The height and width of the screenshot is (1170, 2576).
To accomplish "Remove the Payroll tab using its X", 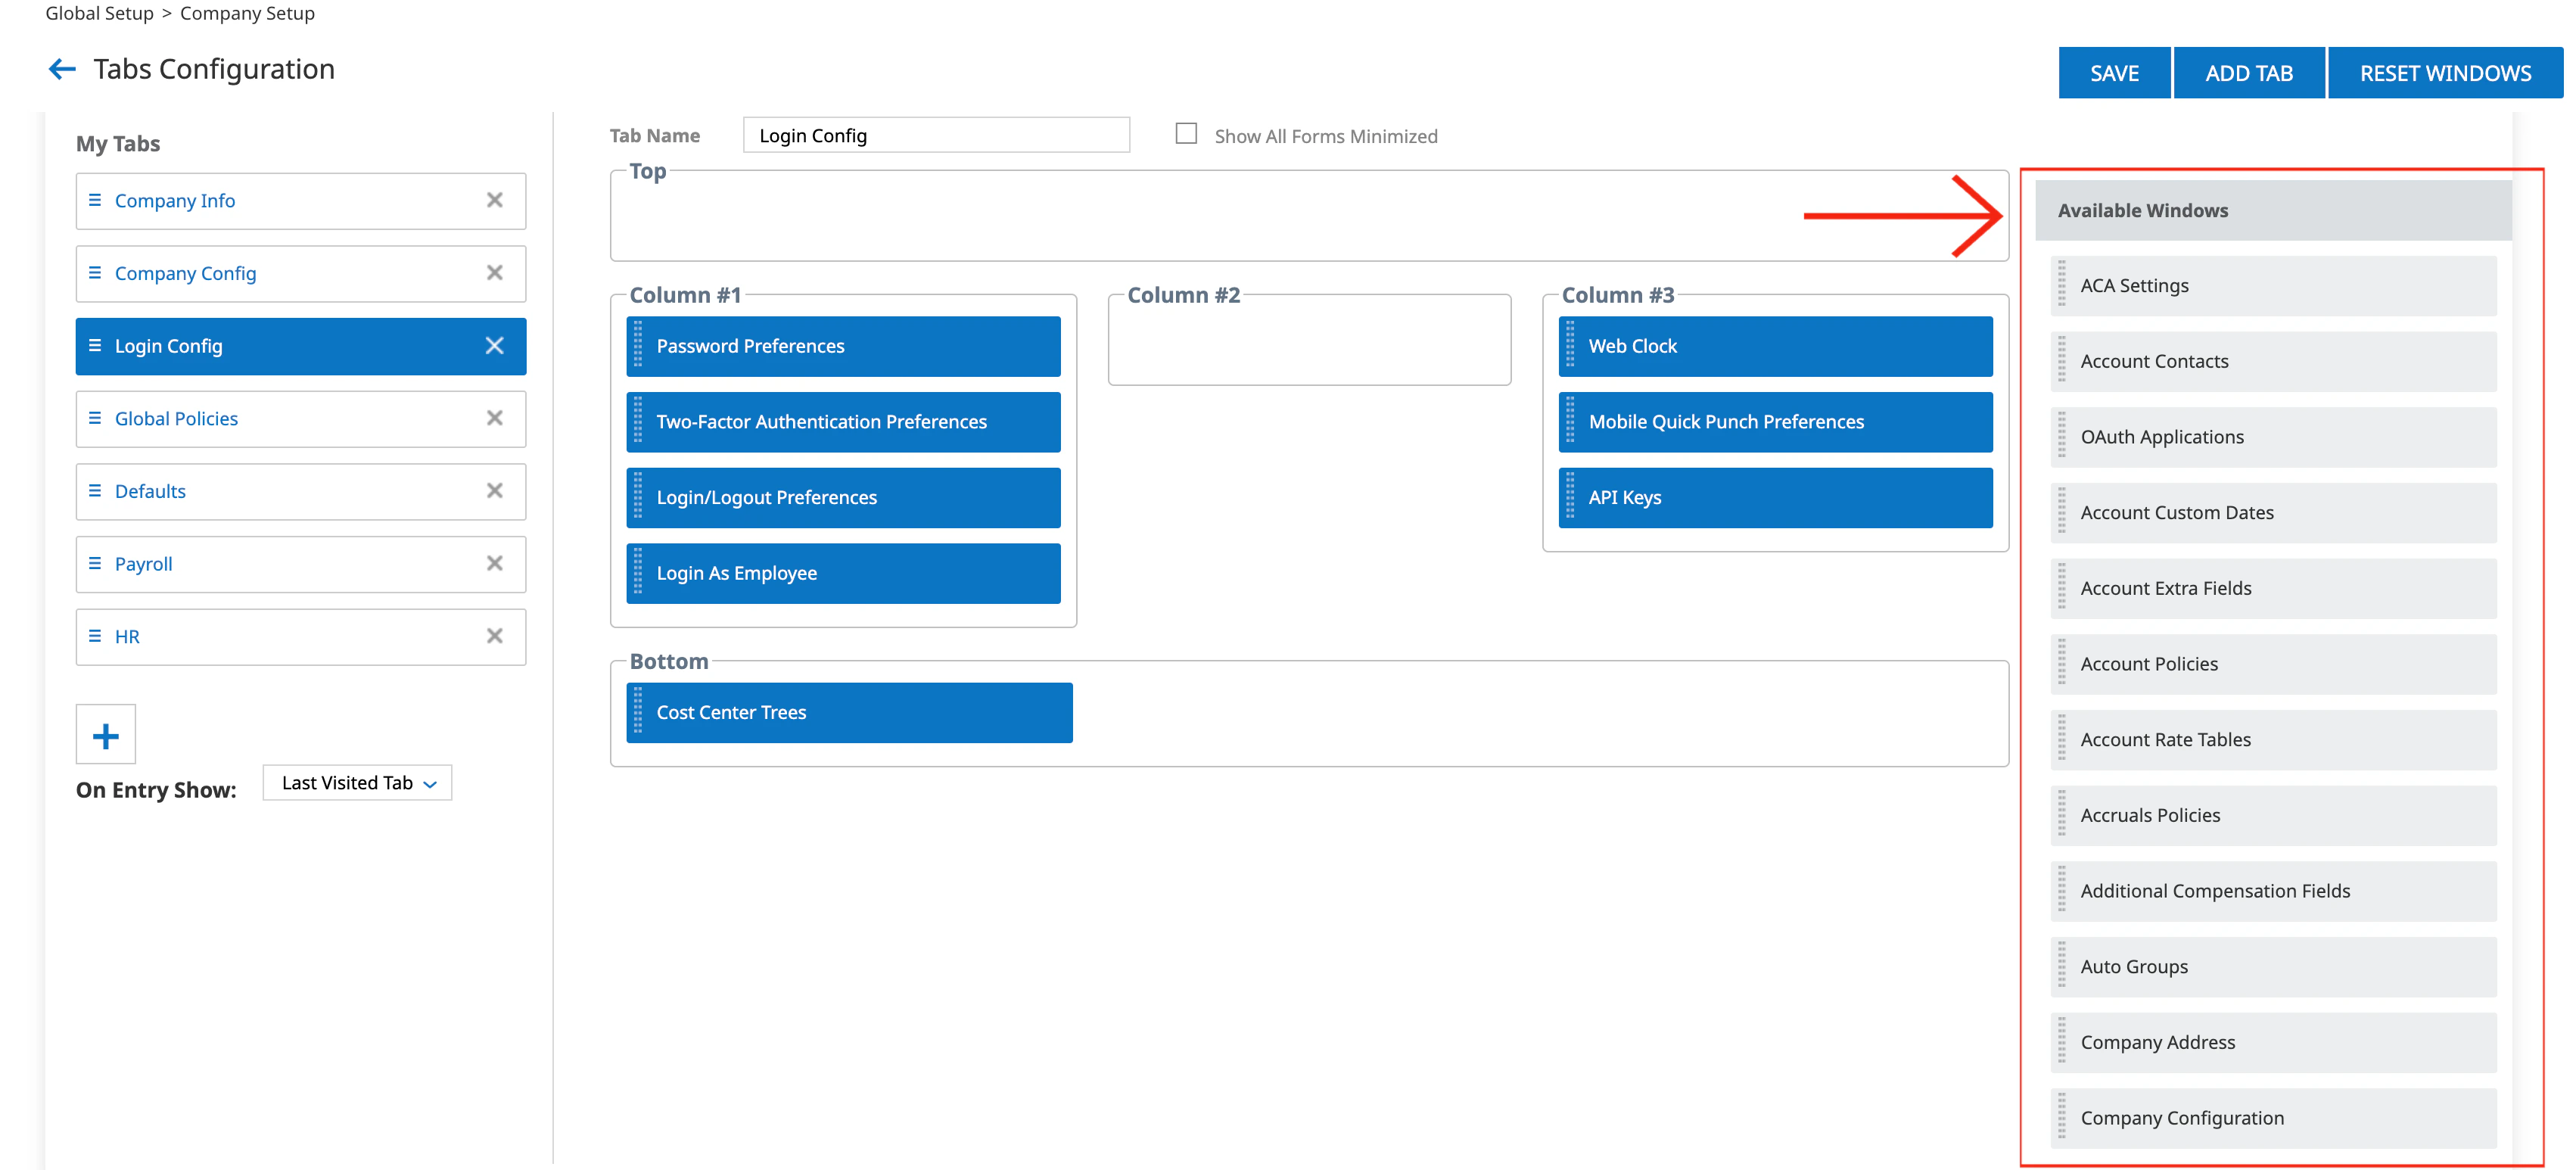I will [x=494, y=563].
